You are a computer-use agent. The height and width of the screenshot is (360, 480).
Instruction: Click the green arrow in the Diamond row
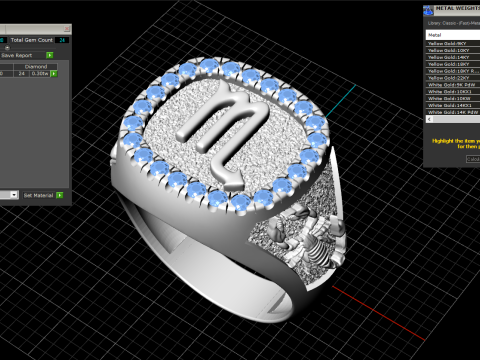(54, 74)
